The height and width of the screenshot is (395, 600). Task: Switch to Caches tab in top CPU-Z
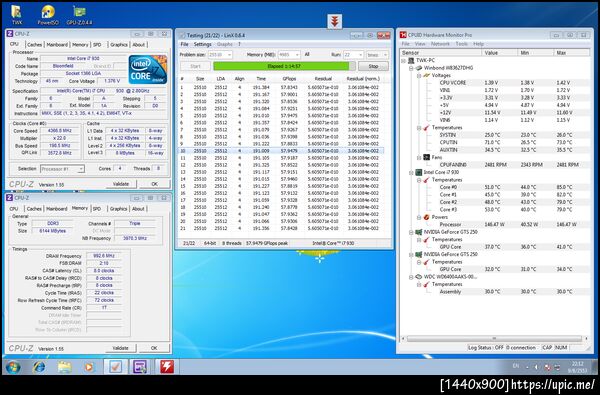[x=34, y=45]
